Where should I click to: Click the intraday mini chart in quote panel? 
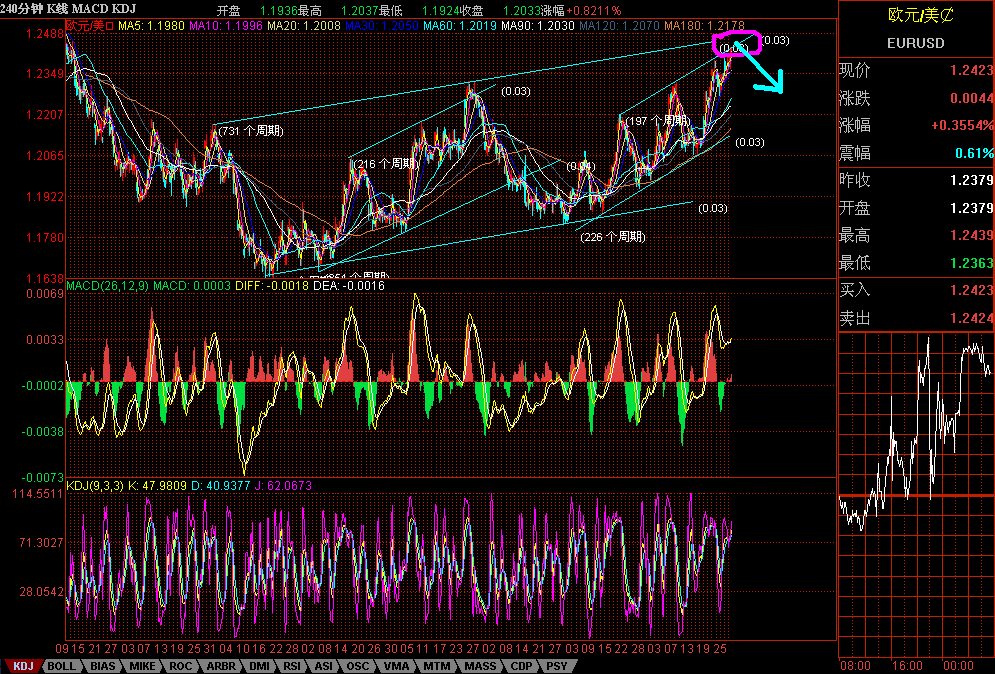coord(916,495)
